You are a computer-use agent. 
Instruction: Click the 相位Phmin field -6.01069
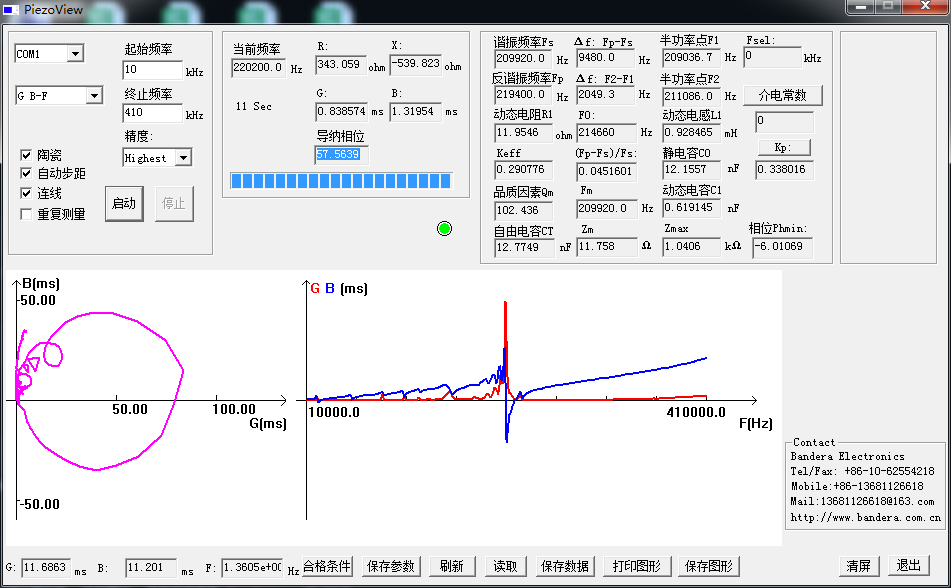coord(782,247)
